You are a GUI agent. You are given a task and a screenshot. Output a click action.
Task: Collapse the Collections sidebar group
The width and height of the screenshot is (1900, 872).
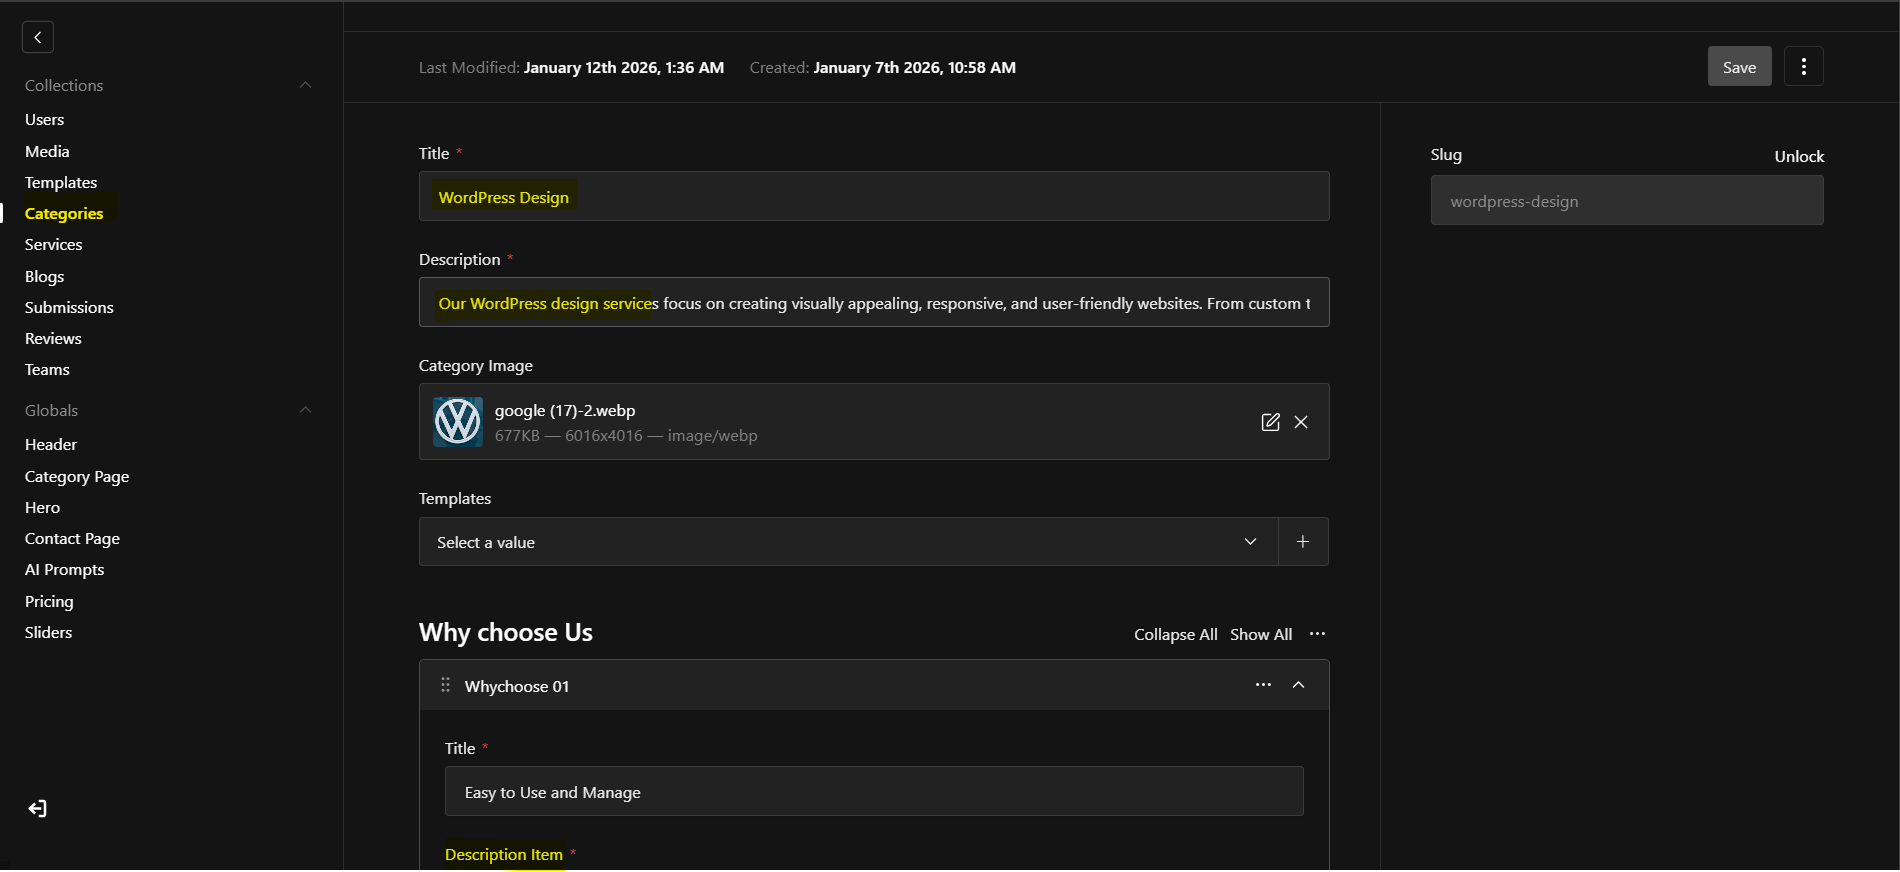click(x=305, y=85)
